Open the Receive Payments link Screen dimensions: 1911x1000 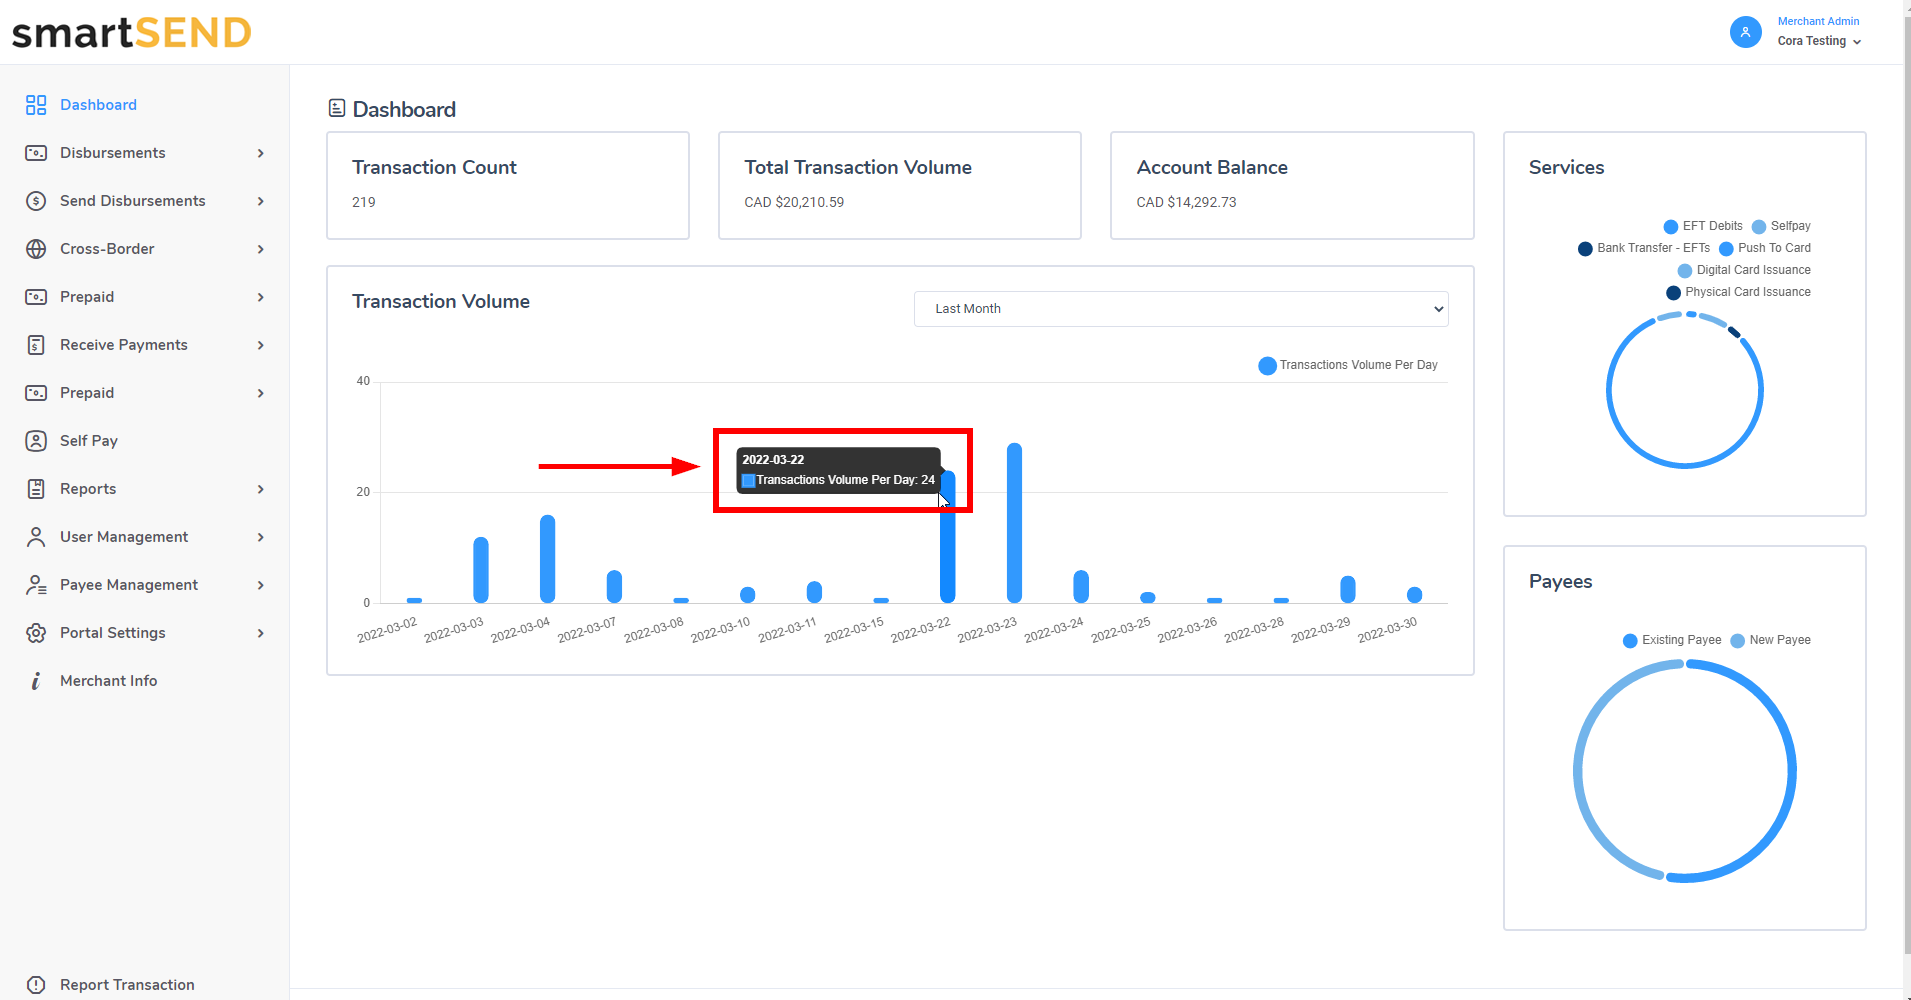click(124, 345)
